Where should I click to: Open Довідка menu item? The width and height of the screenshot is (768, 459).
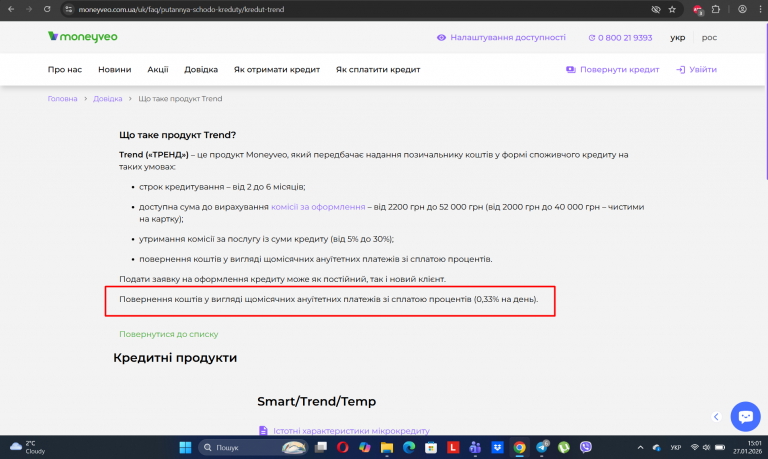click(x=201, y=70)
